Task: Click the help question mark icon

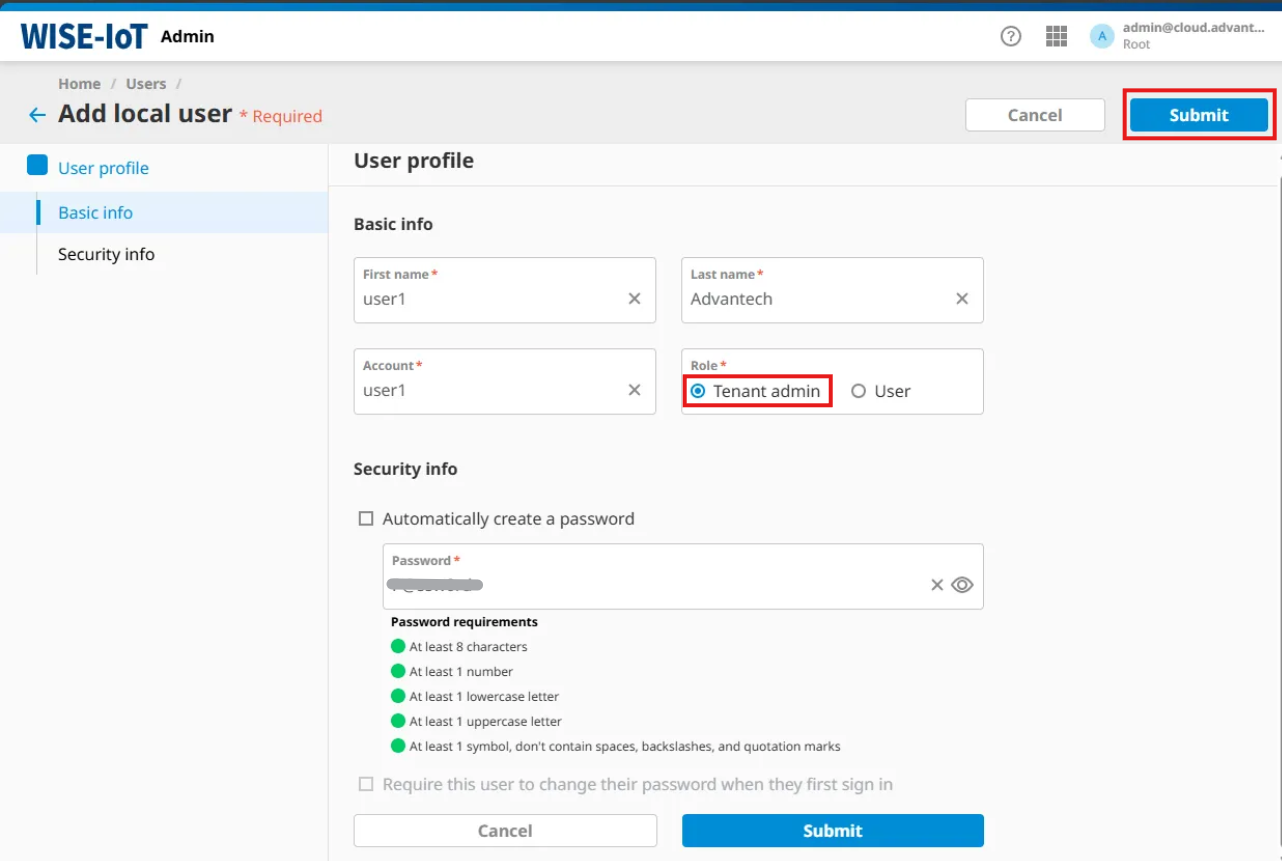Action: tap(1011, 37)
